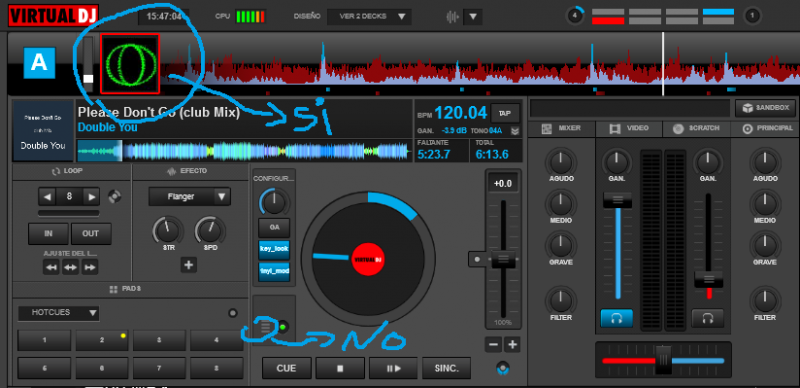Viewport: 800px width, 388px height.
Task: Click the loop double-arrow adjust icon
Action: [x=70, y=267]
